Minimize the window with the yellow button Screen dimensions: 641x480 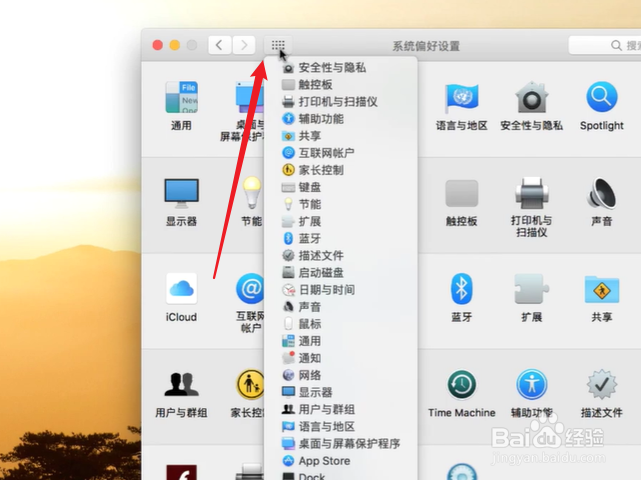pos(175,45)
